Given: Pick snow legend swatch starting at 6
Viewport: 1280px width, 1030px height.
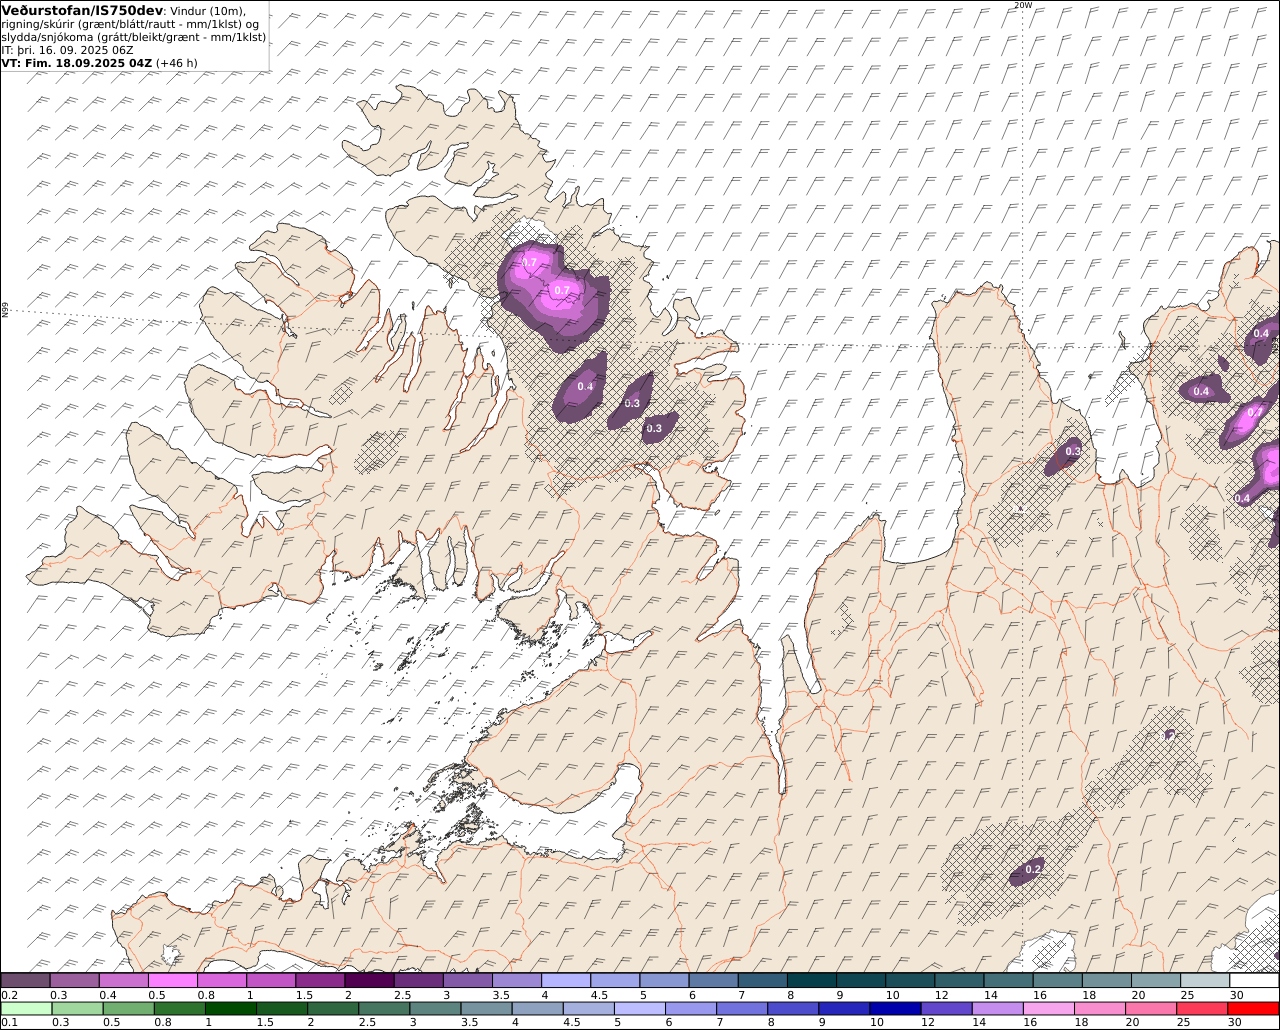Looking at the screenshot, I should (x=713, y=980).
